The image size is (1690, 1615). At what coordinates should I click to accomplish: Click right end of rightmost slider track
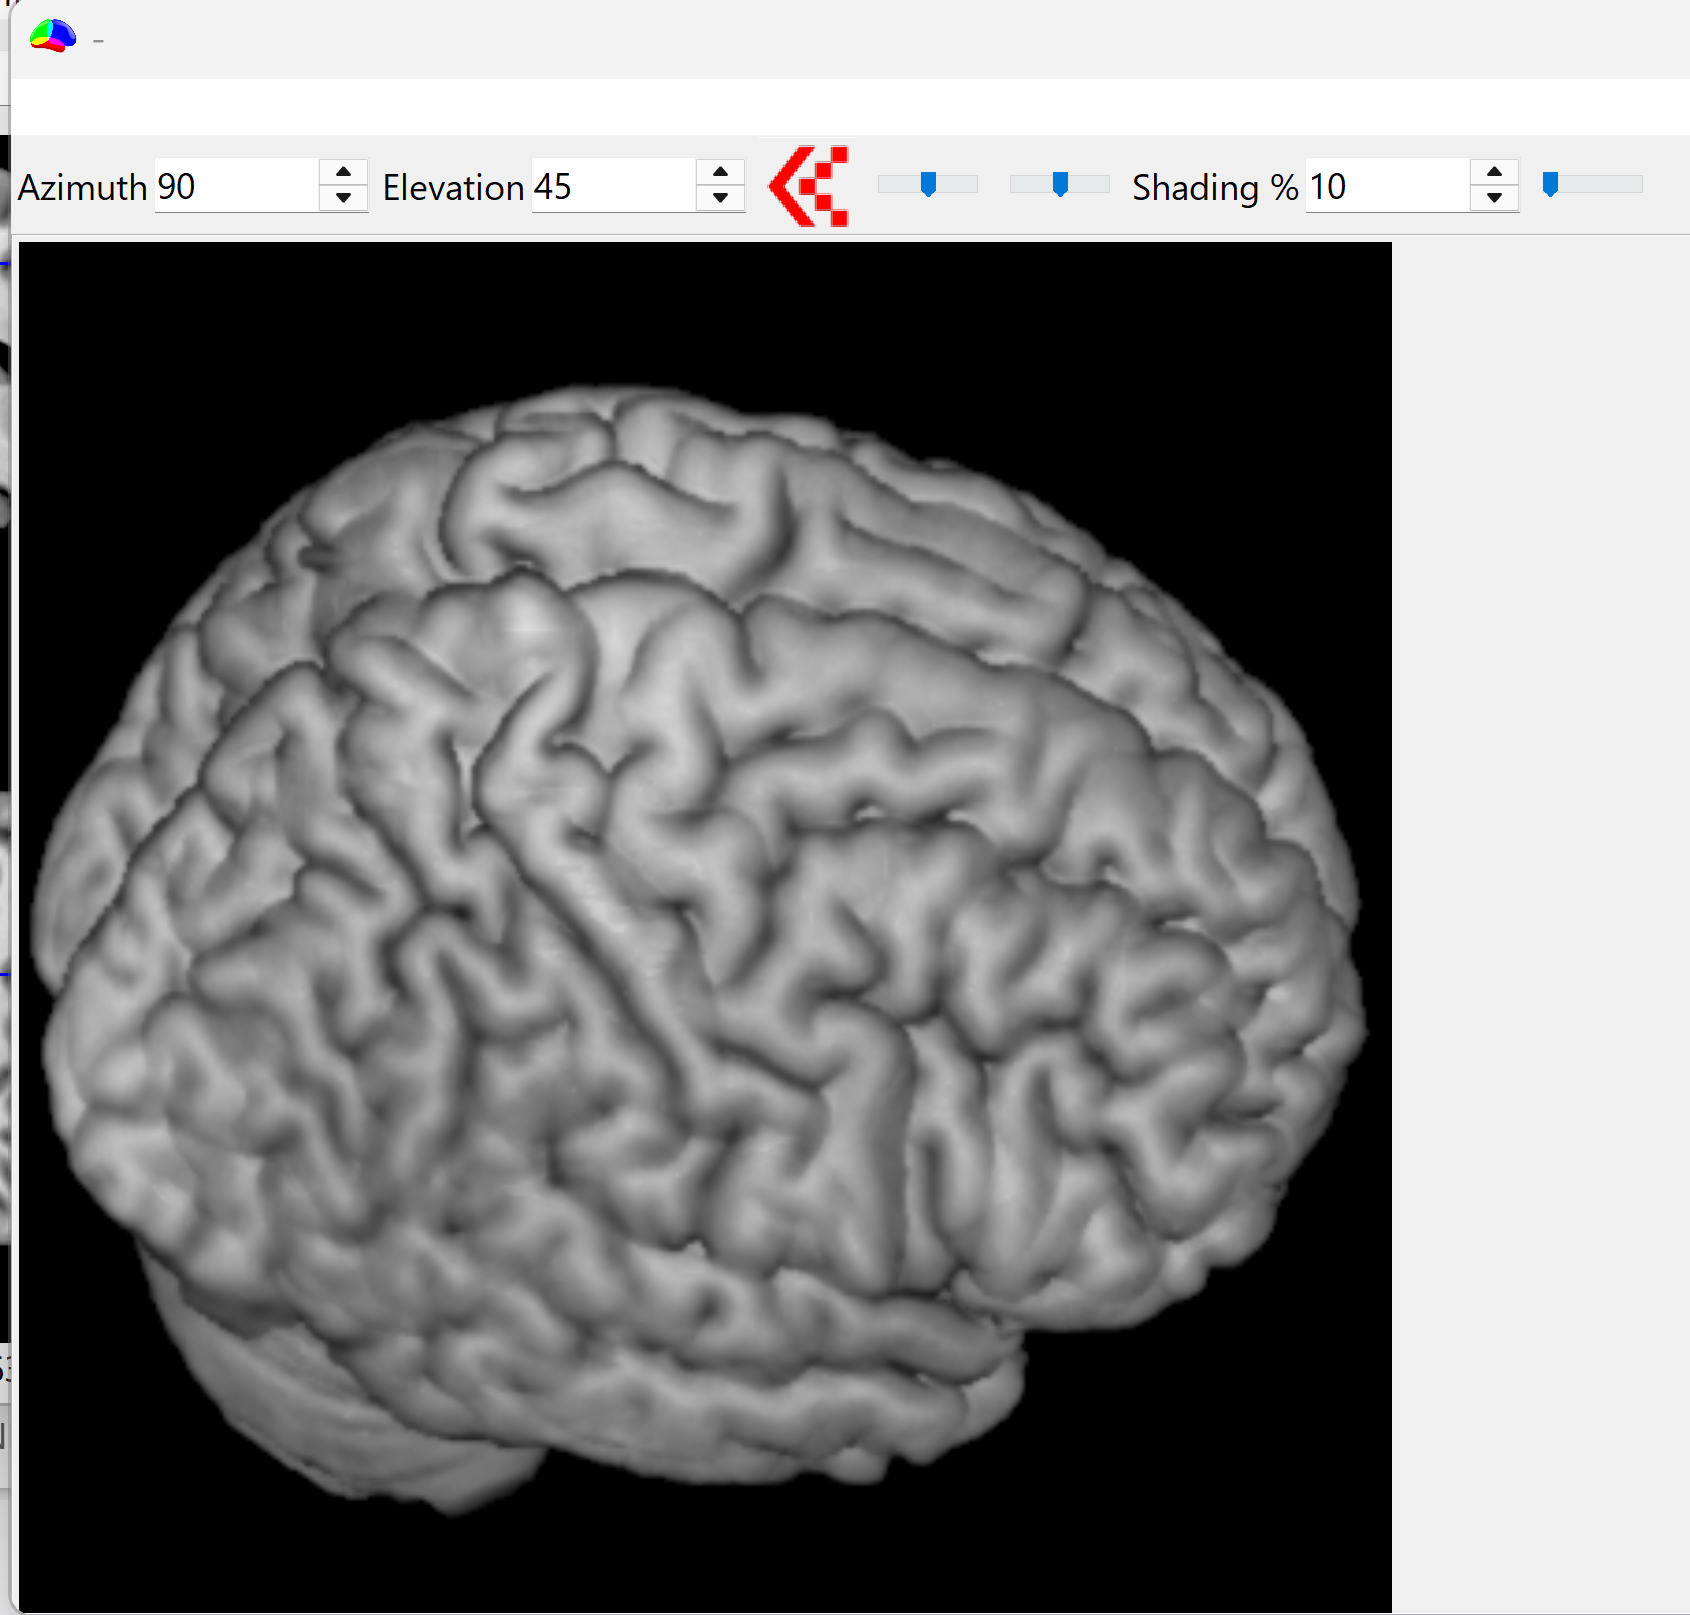tap(1636, 184)
